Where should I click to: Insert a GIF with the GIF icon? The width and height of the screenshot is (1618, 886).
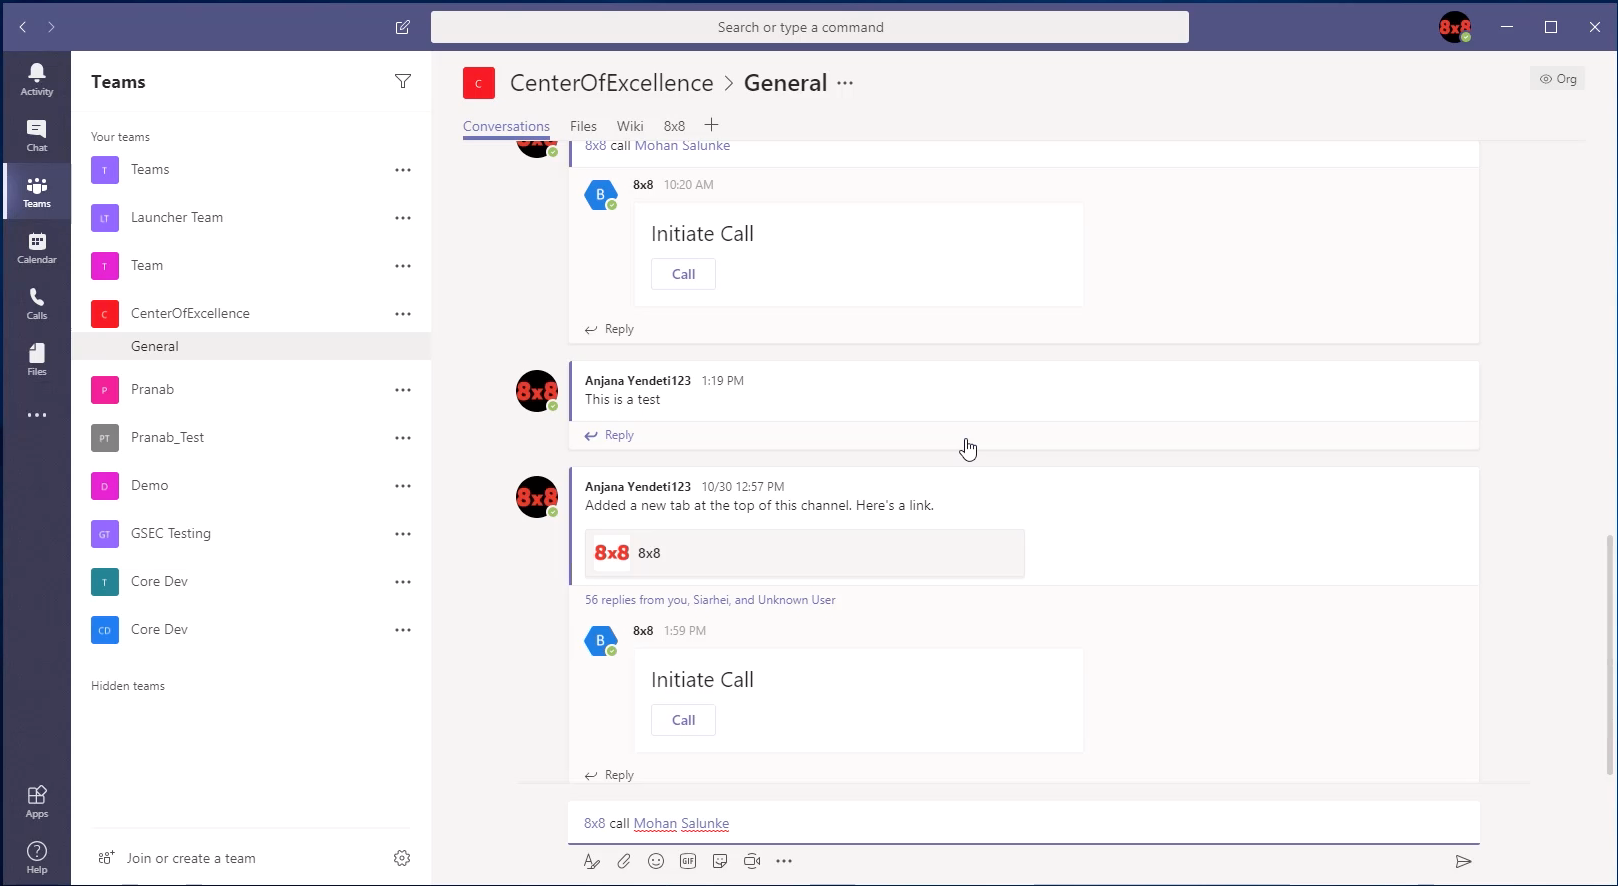coord(688,861)
